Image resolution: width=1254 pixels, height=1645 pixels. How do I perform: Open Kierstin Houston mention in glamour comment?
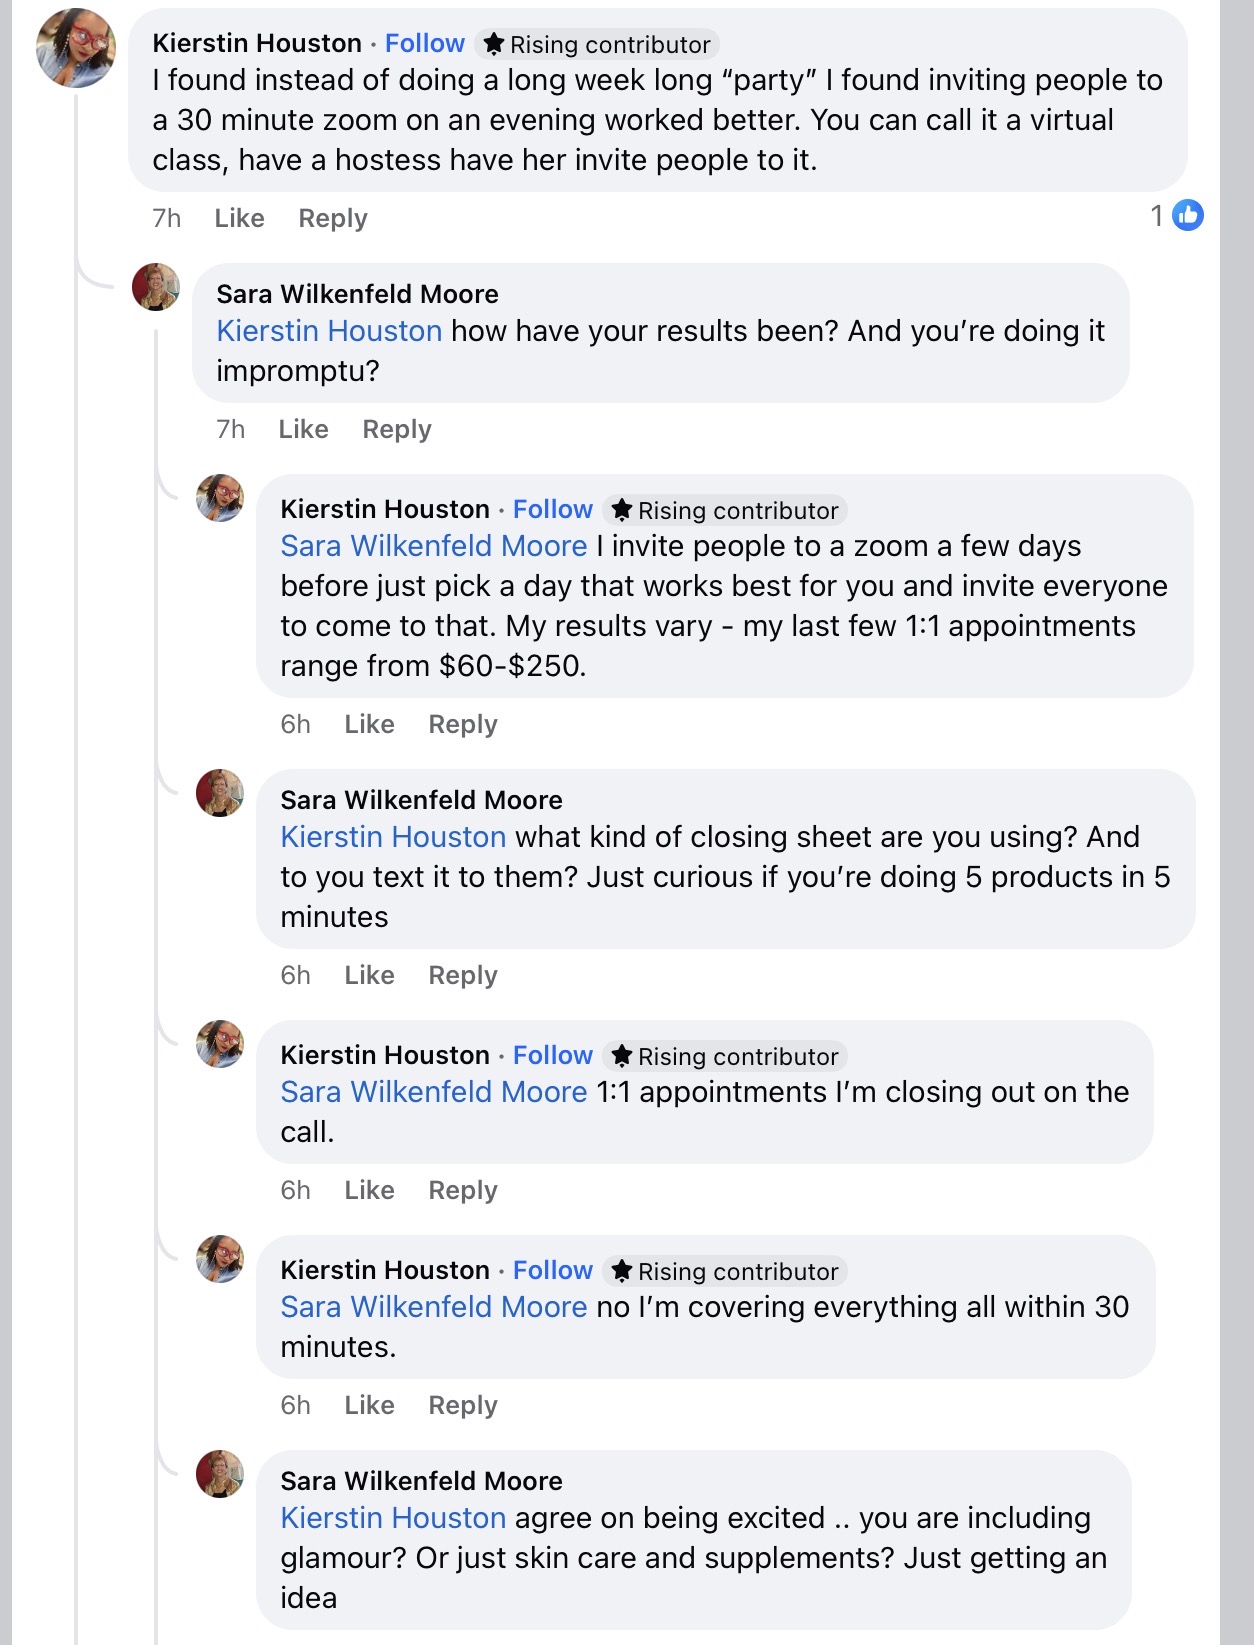pos(393,1518)
